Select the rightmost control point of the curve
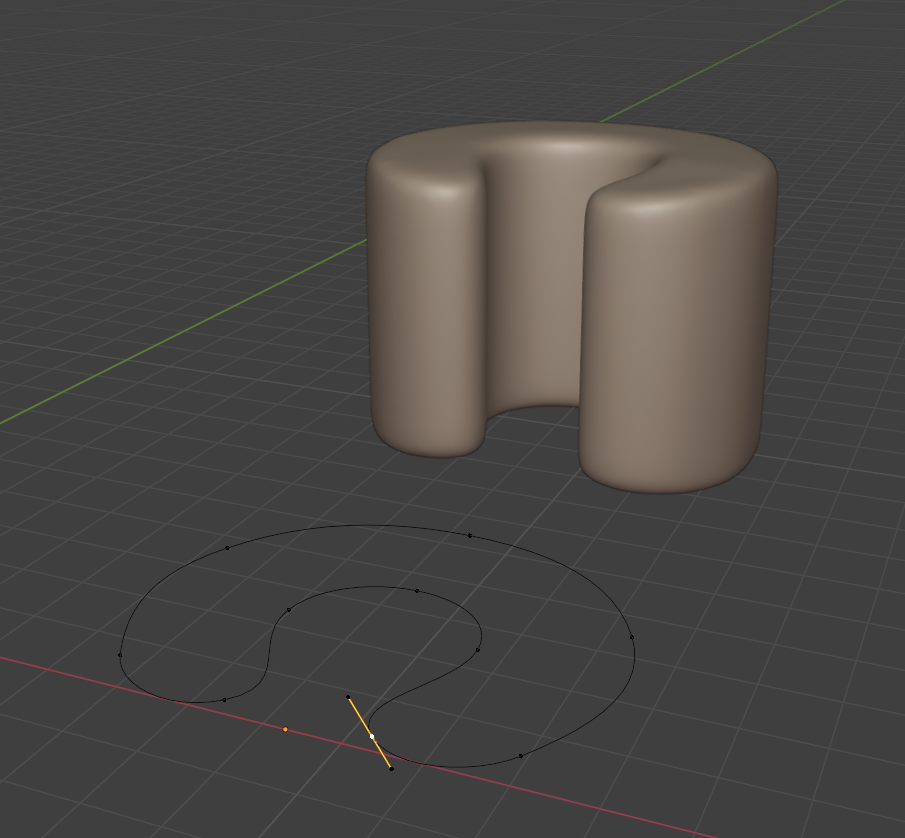Screen dimensions: 905x838 632,637
